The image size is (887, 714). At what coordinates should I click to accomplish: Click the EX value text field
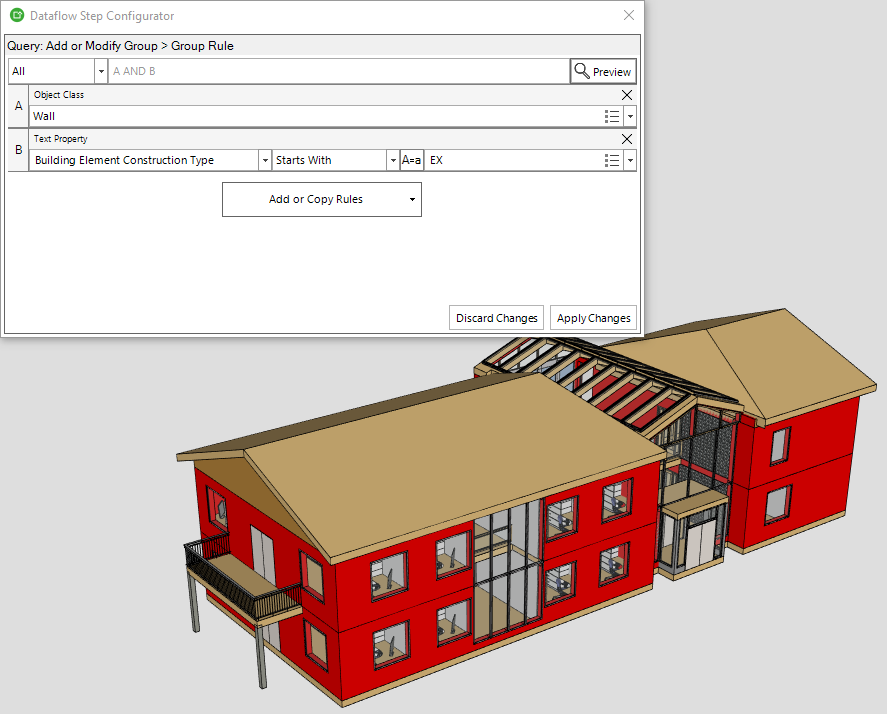coord(514,160)
